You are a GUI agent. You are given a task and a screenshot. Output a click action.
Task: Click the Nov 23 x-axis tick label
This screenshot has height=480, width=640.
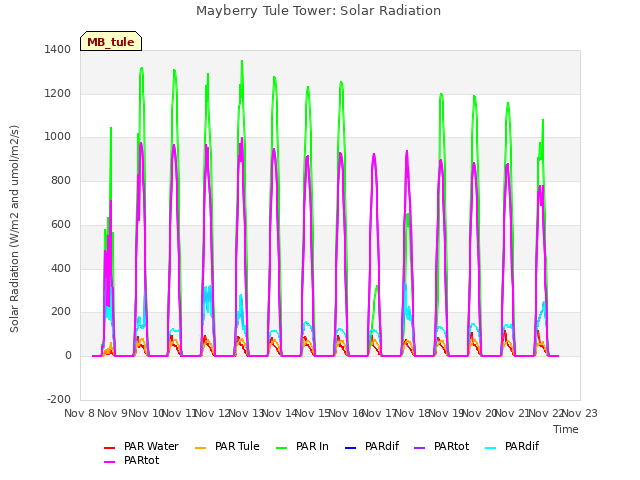580,413
